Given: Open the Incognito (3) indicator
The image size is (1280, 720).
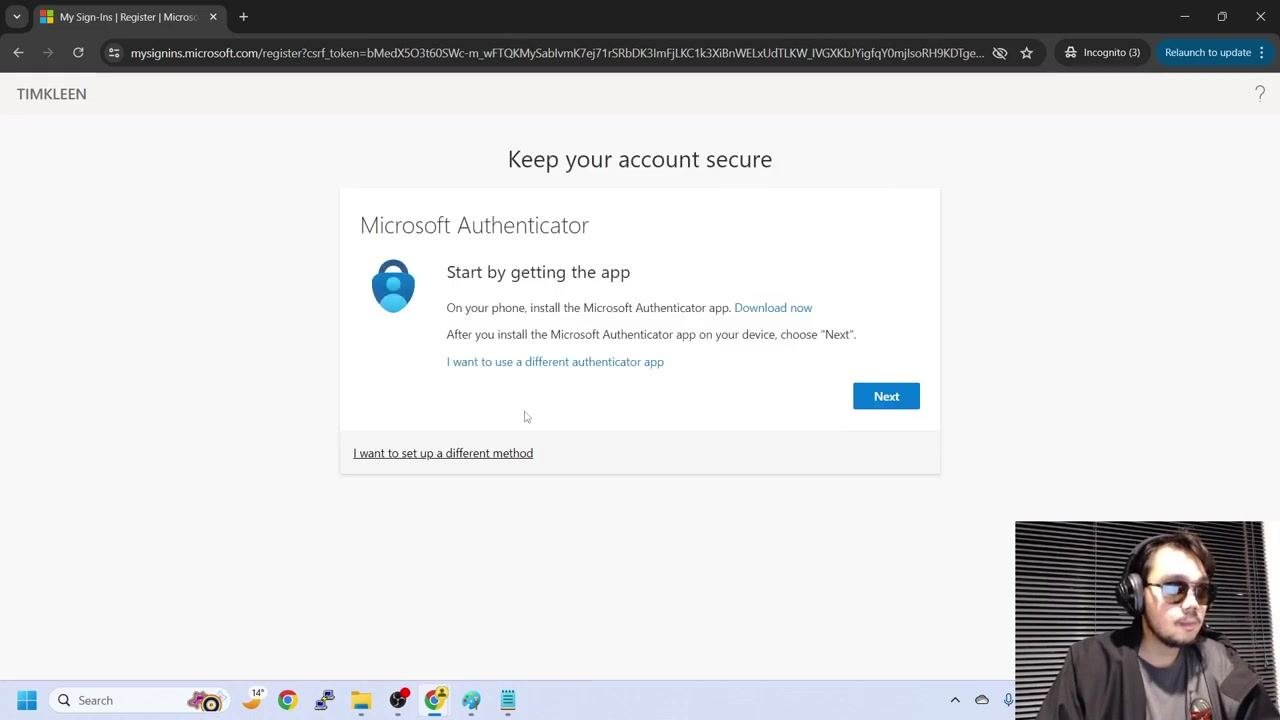Looking at the screenshot, I should click(1102, 53).
